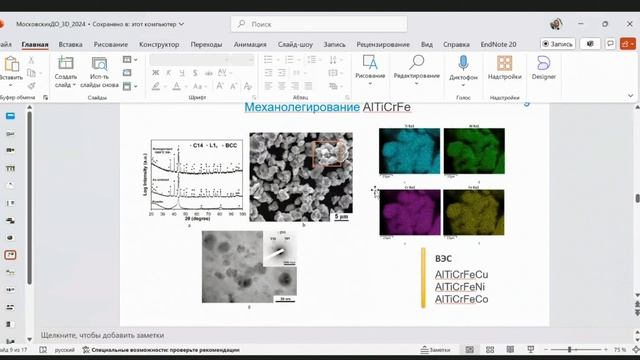The image size is (640, 360).
Task: Click the text highlight color pen icon
Action: (156, 86)
